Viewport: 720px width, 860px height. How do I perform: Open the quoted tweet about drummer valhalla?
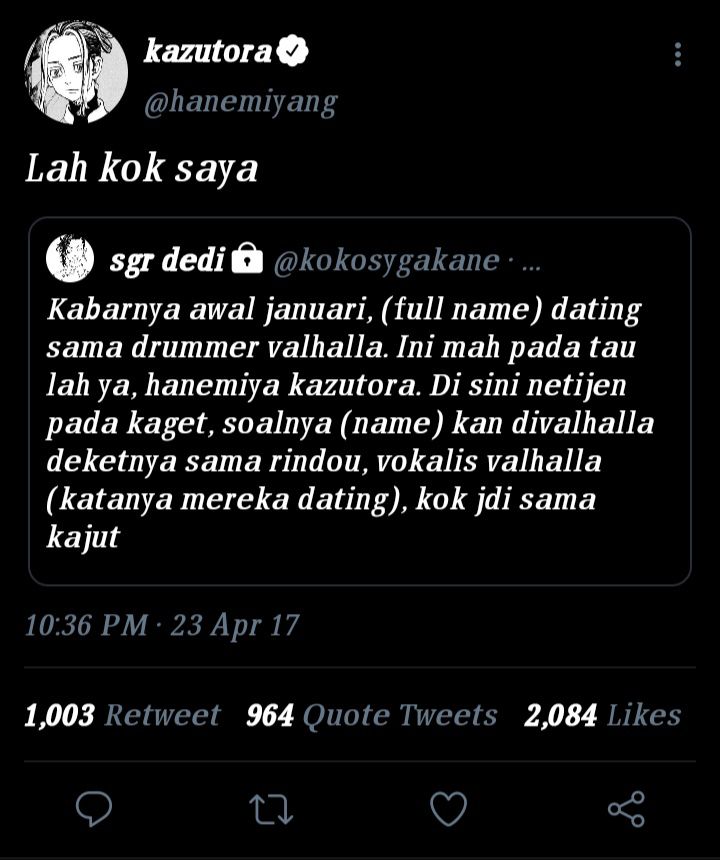(360, 401)
